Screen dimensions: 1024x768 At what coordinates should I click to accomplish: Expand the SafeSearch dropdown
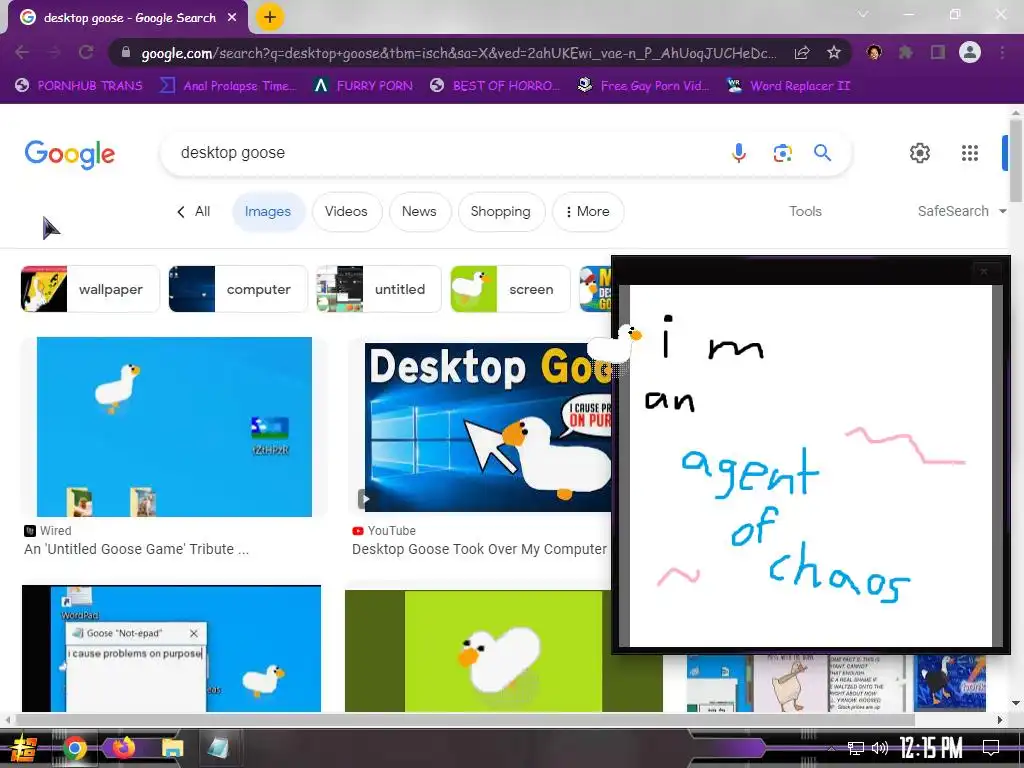click(961, 212)
